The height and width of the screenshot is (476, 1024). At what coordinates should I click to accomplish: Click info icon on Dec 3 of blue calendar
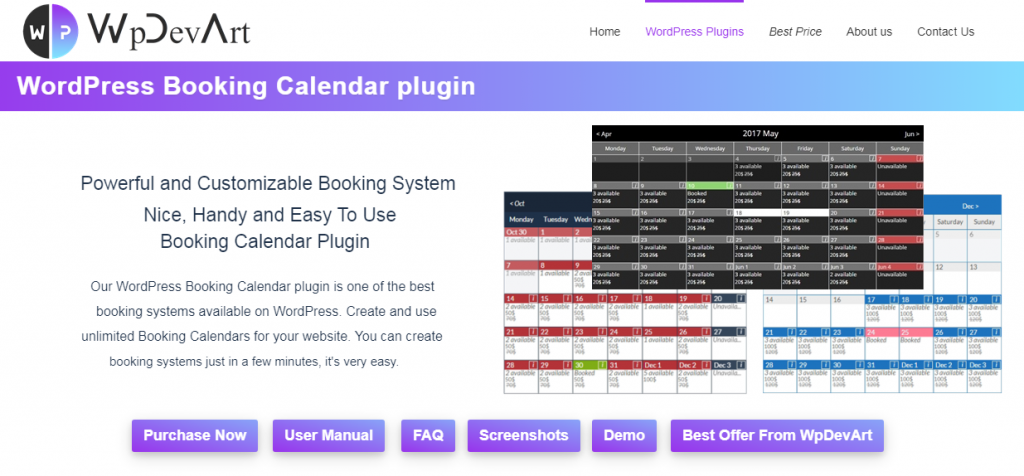pyautogui.click(x=995, y=365)
